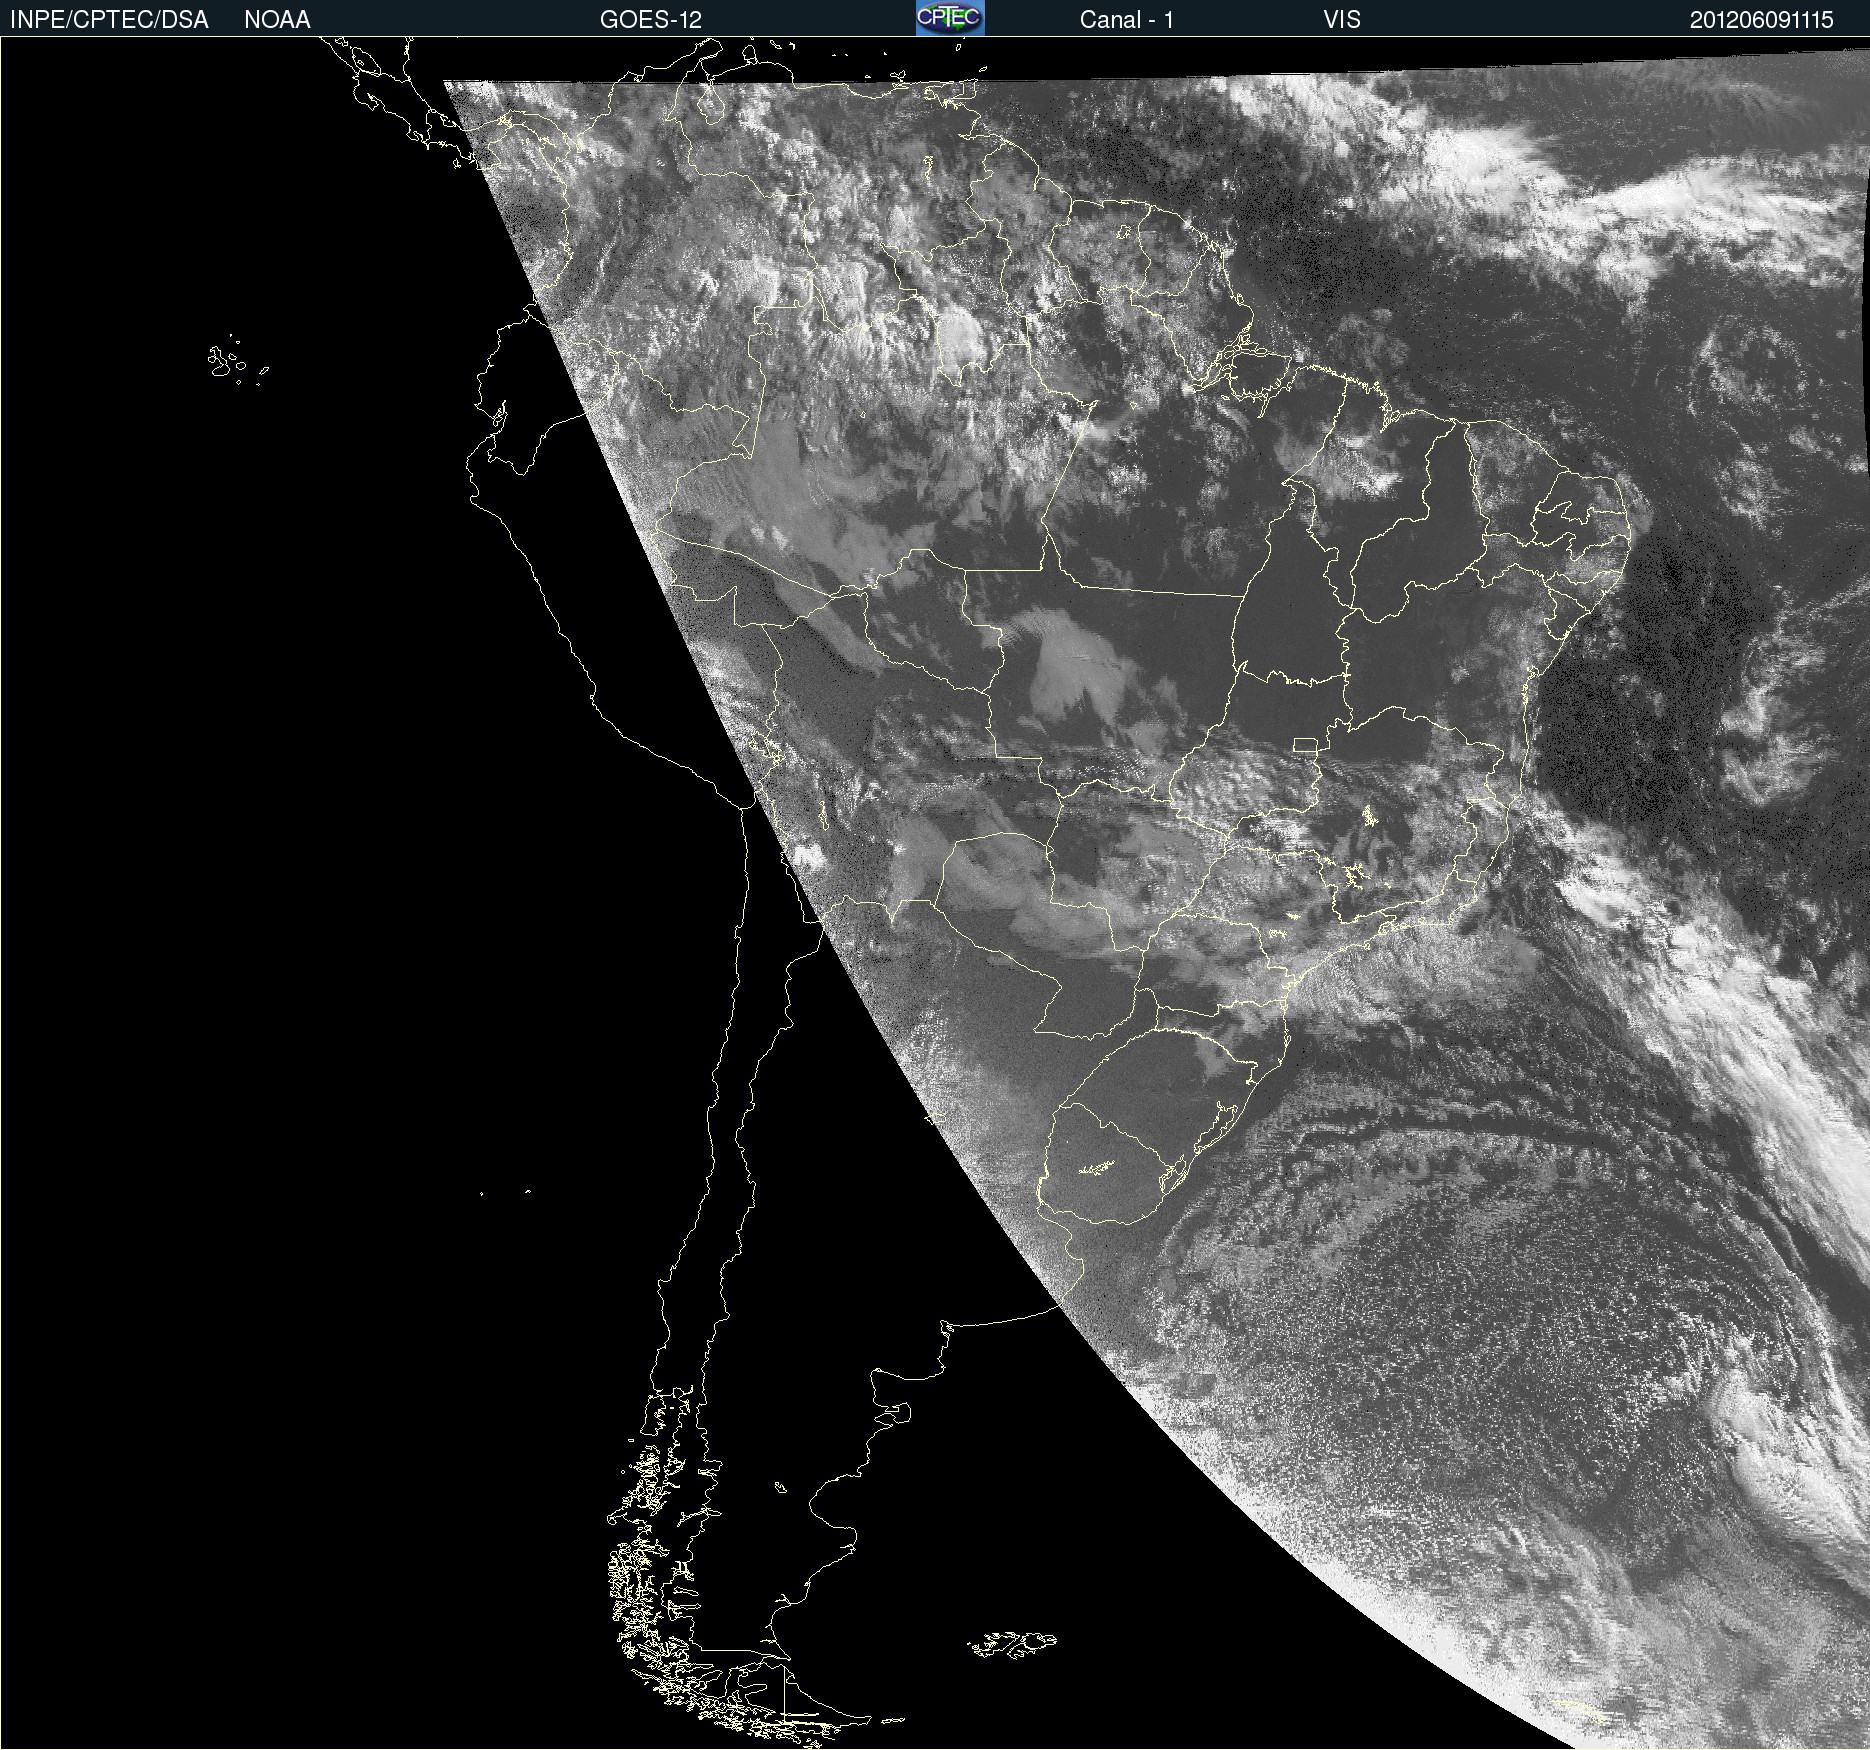The height and width of the screenshot is (1750, 1870).
Task: Click the 201206091115 timestamp
Action: click(x=1762, y=20)
